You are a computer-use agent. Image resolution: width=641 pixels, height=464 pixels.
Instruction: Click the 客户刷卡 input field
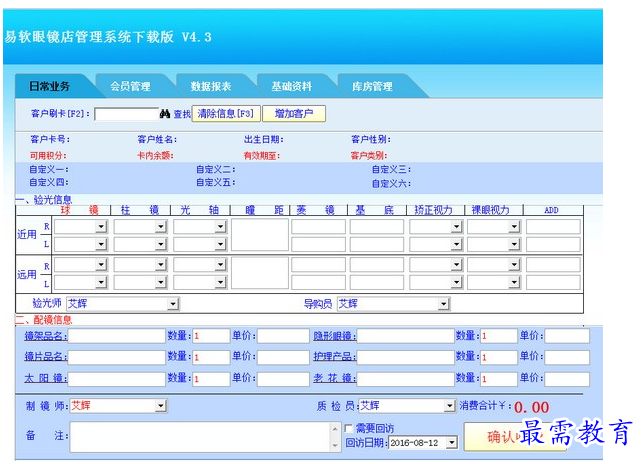pos(126,114)
